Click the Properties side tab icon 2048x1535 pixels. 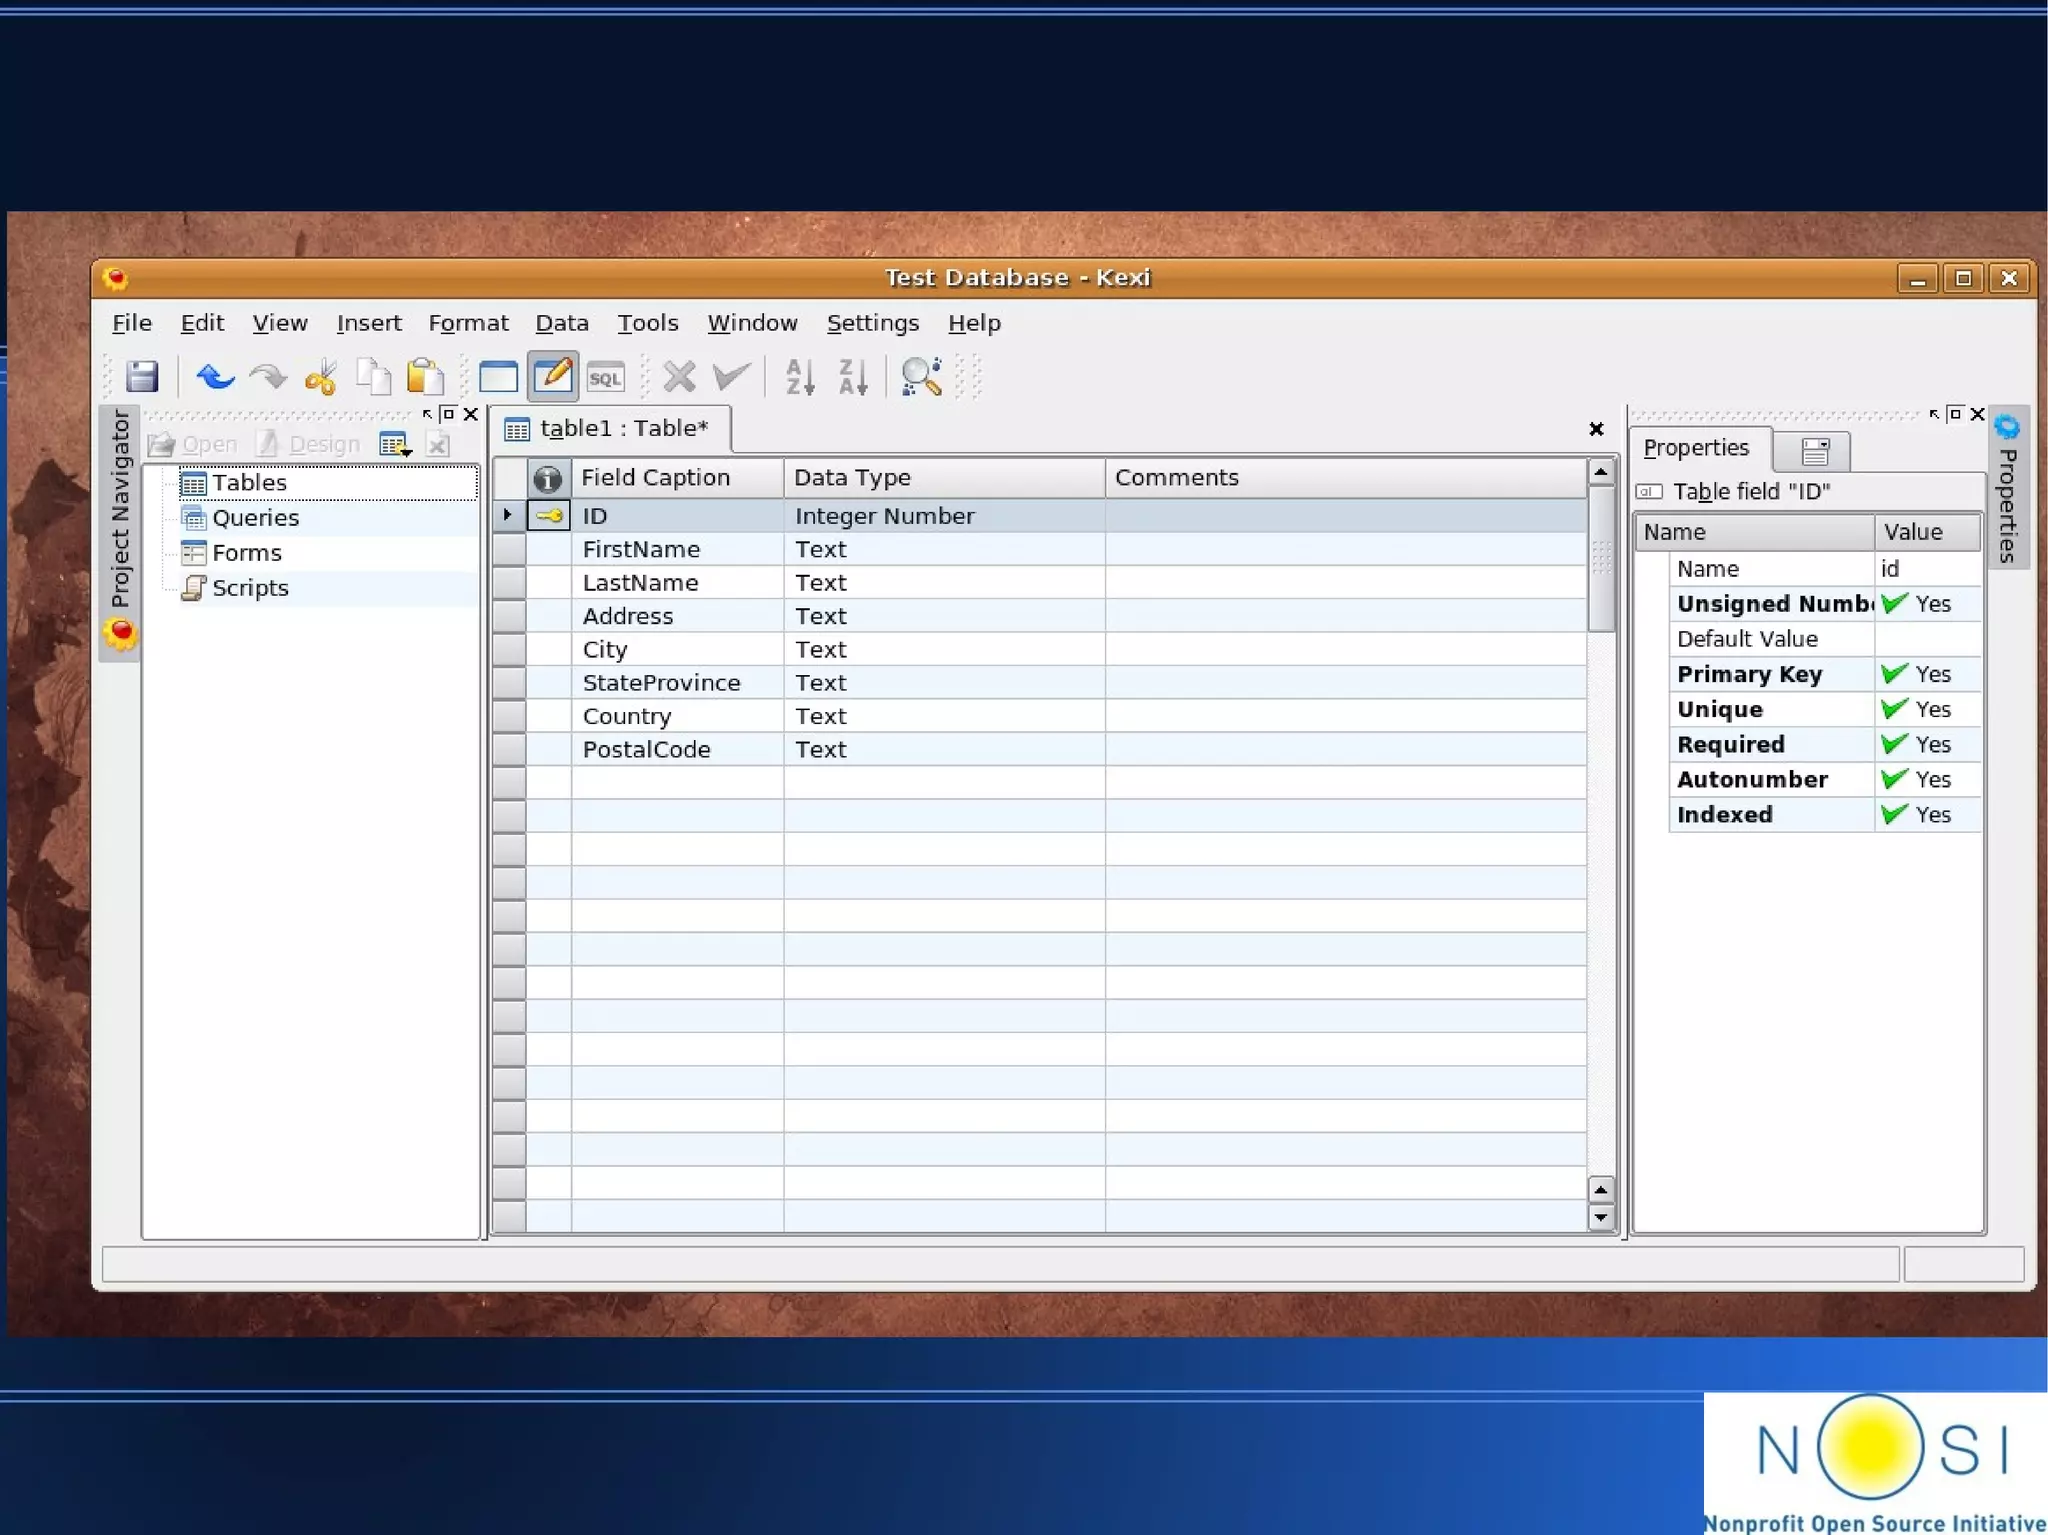(2007, 428)
